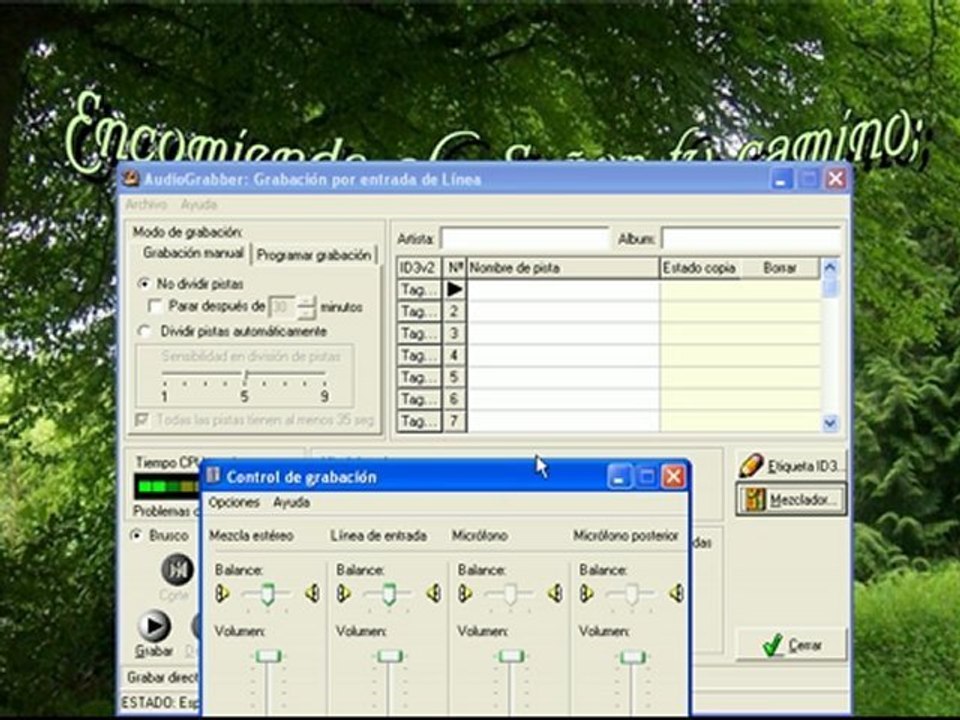Open the Mezclador mixer button
Viewport: 960px width, 720px height.
791,500
